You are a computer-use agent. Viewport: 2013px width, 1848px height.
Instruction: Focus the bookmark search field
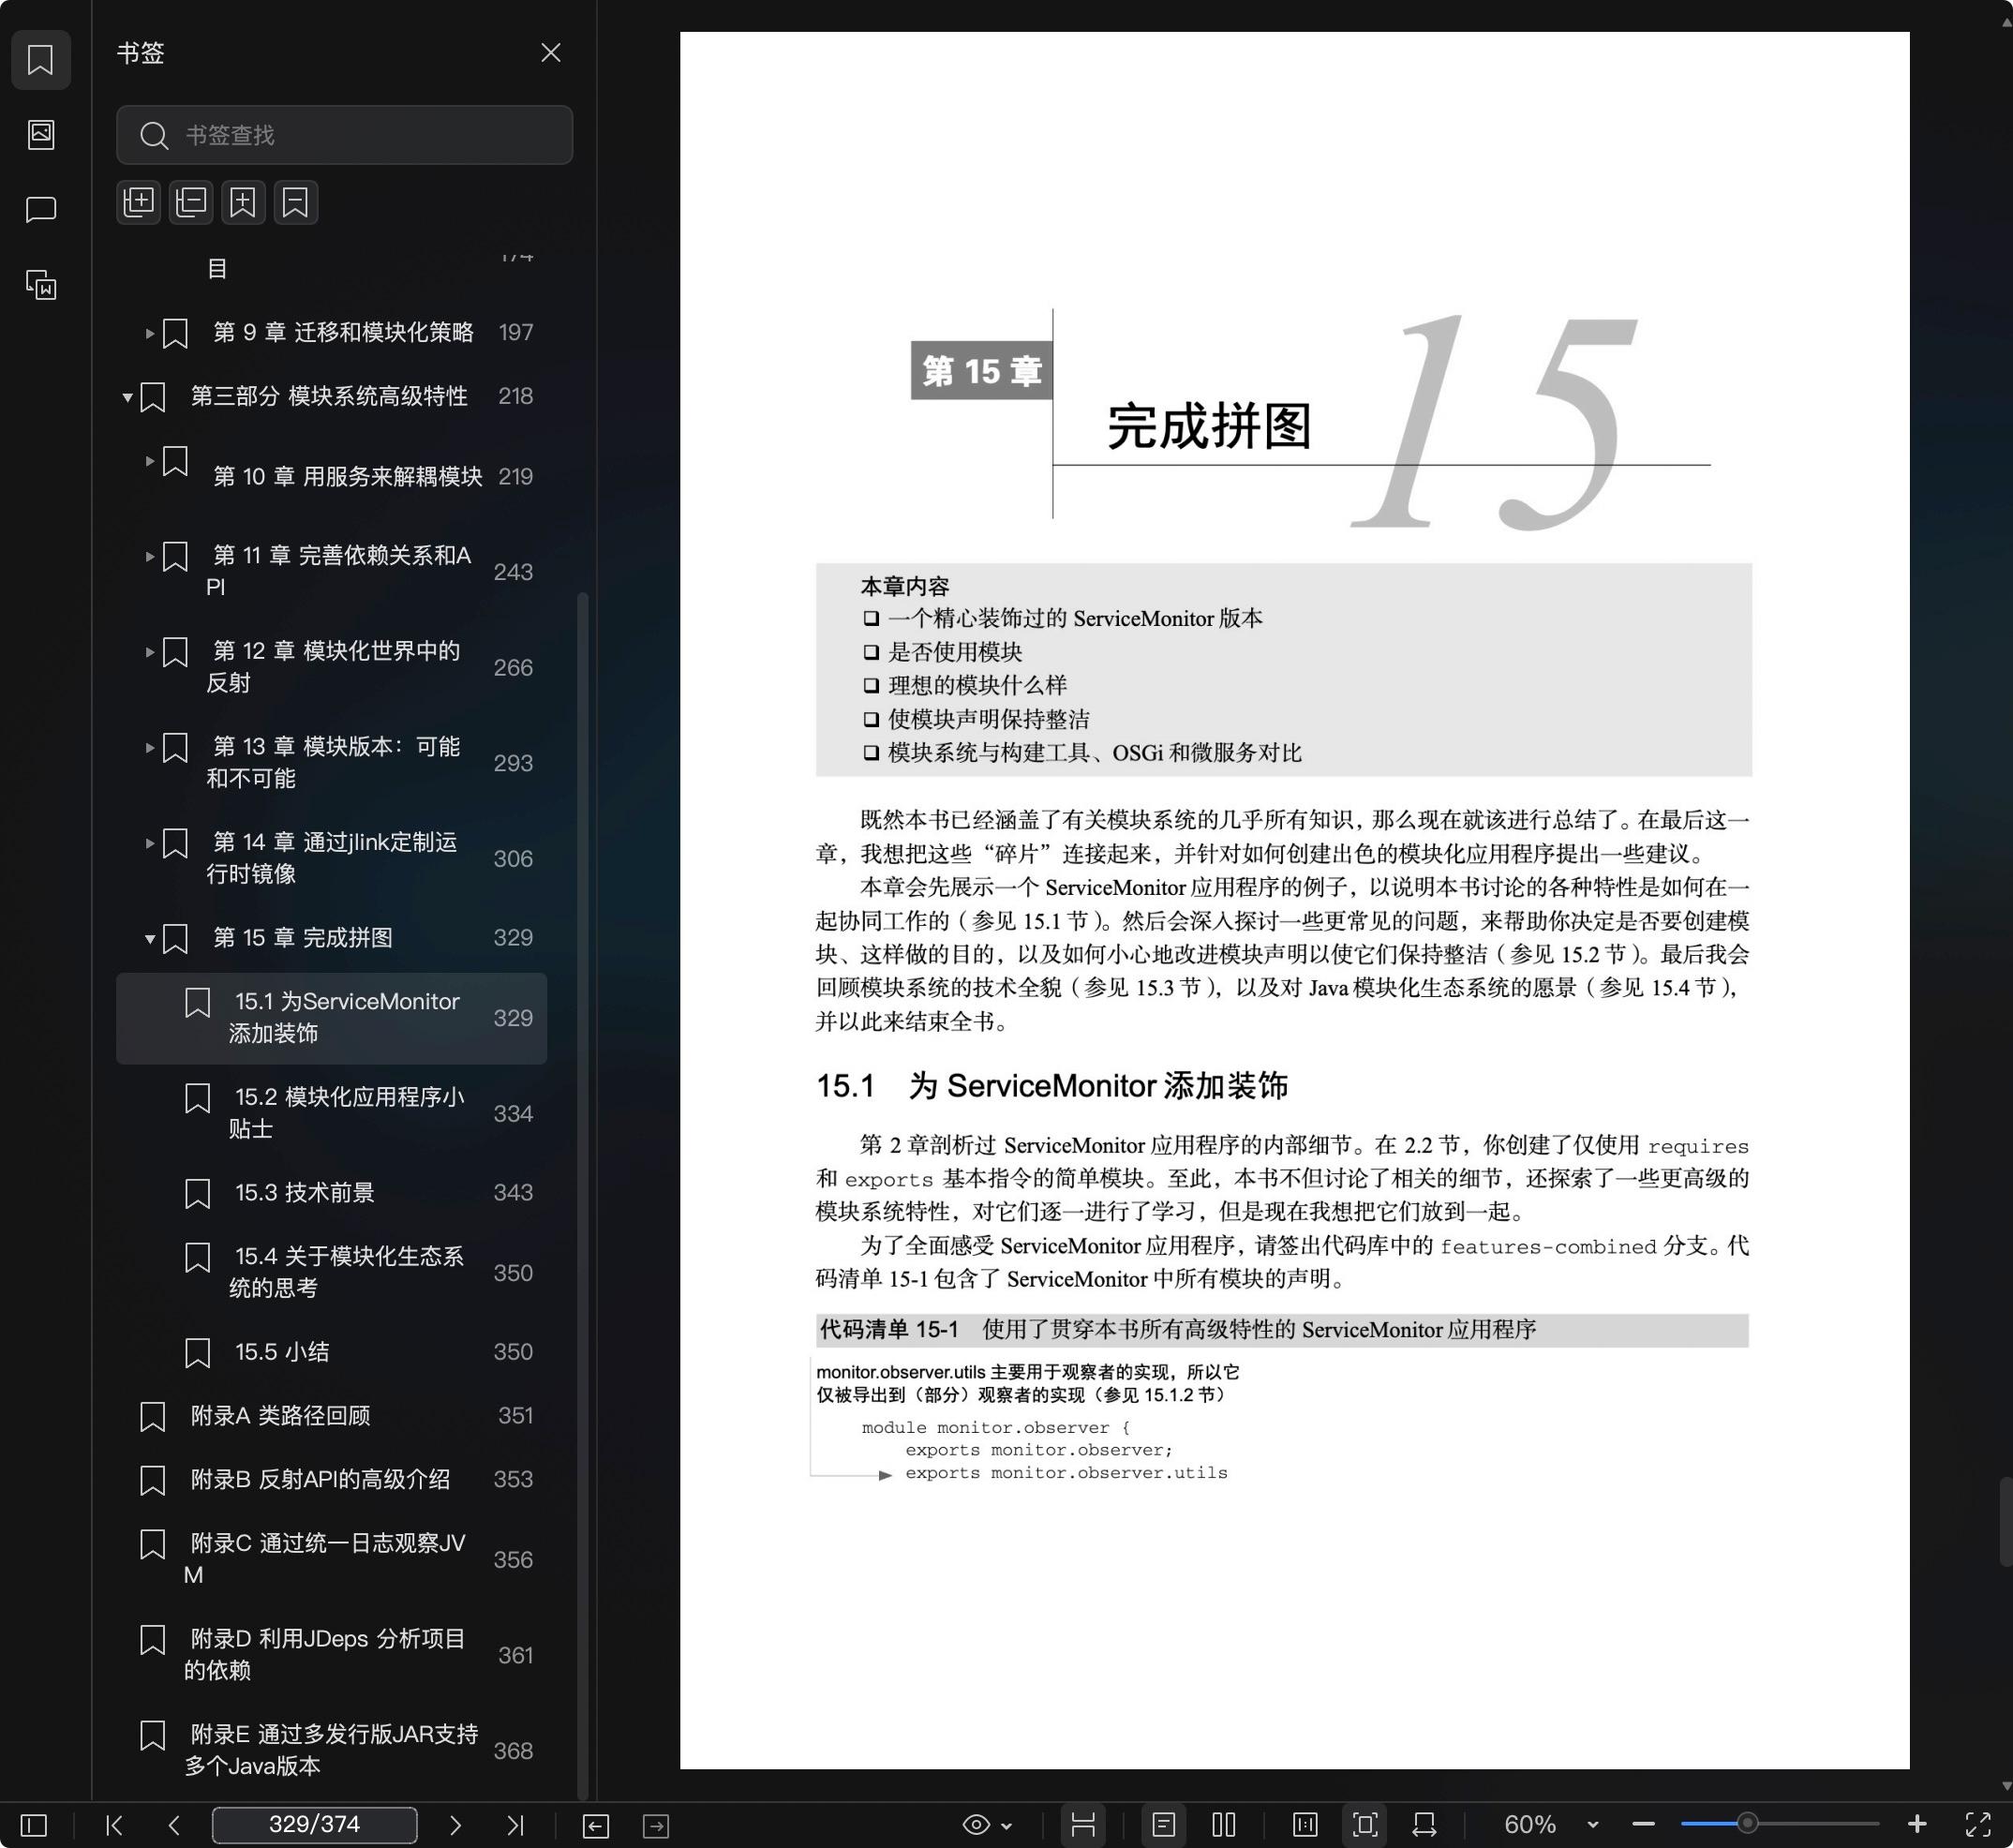coord(344,135)
